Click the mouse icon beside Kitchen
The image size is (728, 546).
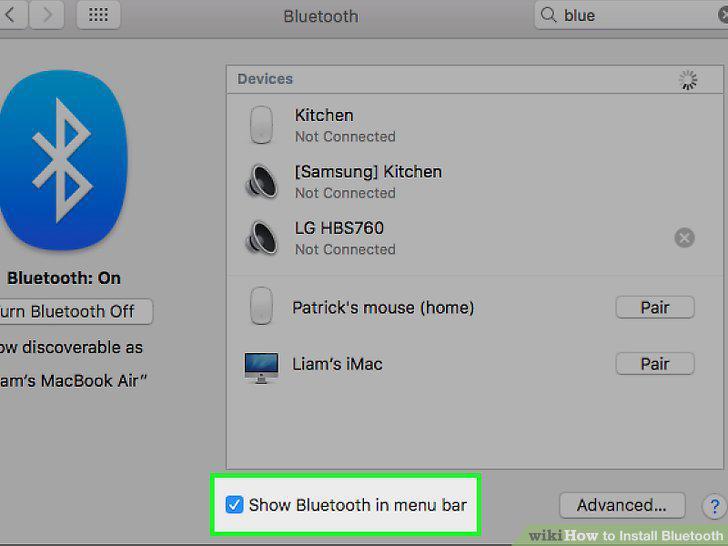tap(261, 124)
